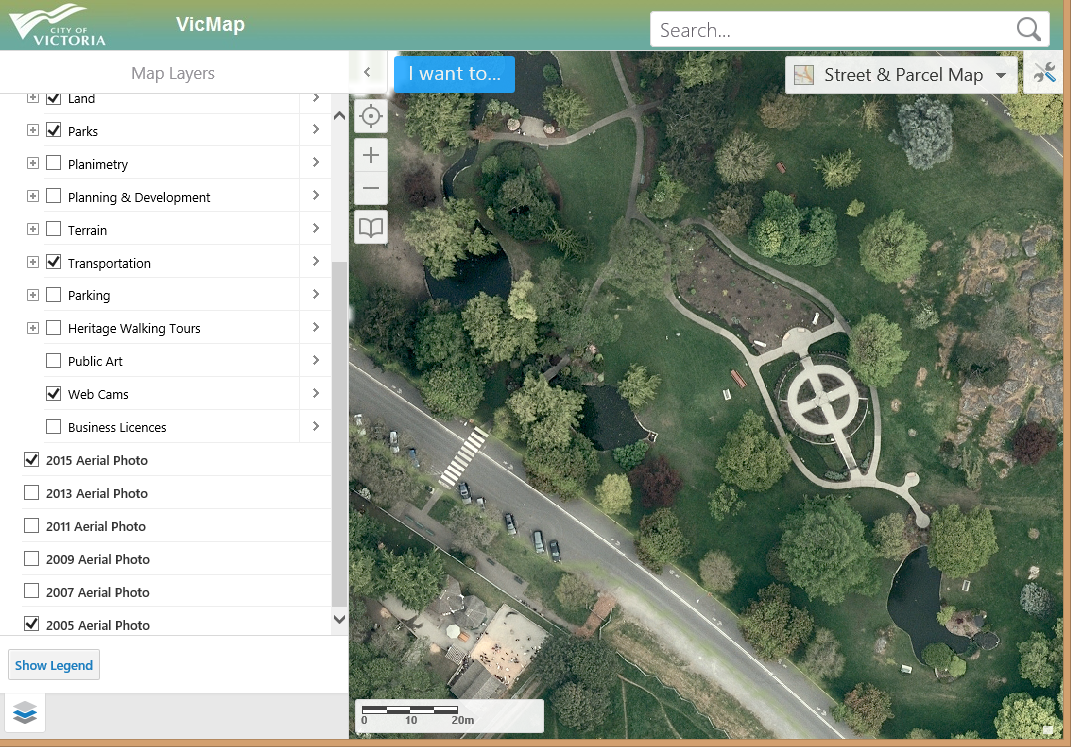
Task: Check the Public Art checkbox
Action: [53, 361]
